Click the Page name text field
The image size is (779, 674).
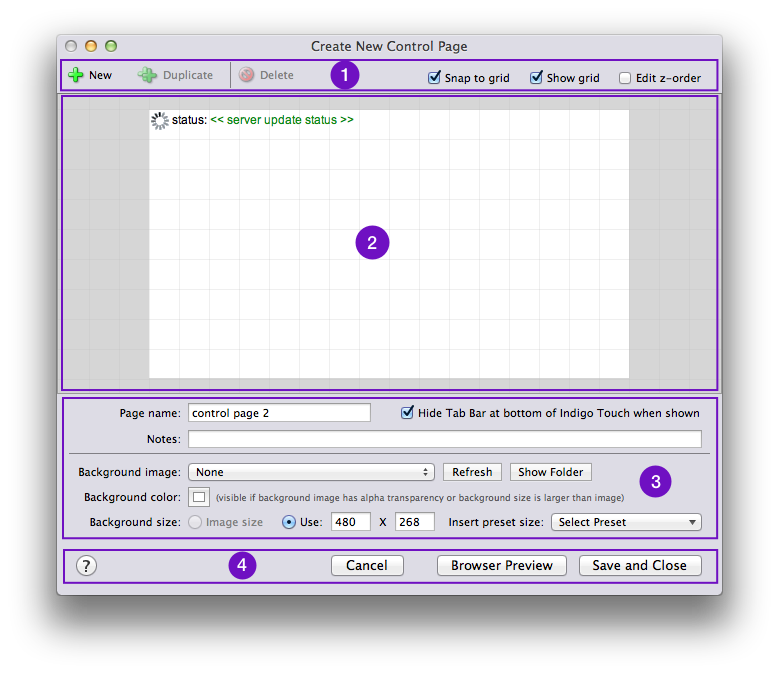point(279,413)
